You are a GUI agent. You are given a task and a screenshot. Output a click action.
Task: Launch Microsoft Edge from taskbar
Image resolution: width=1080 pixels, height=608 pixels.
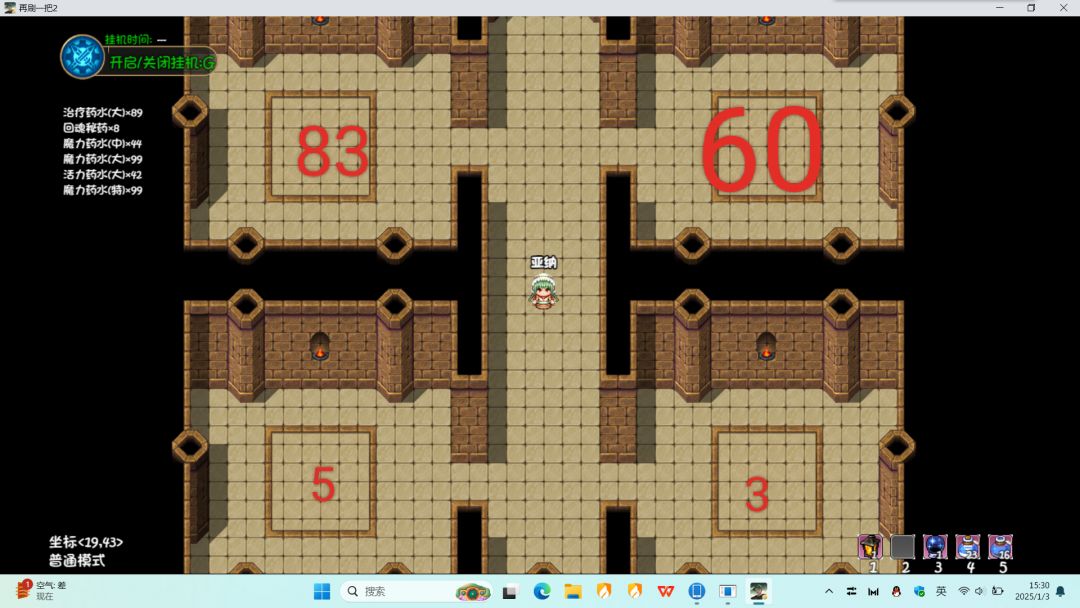(x=541, y=591)
